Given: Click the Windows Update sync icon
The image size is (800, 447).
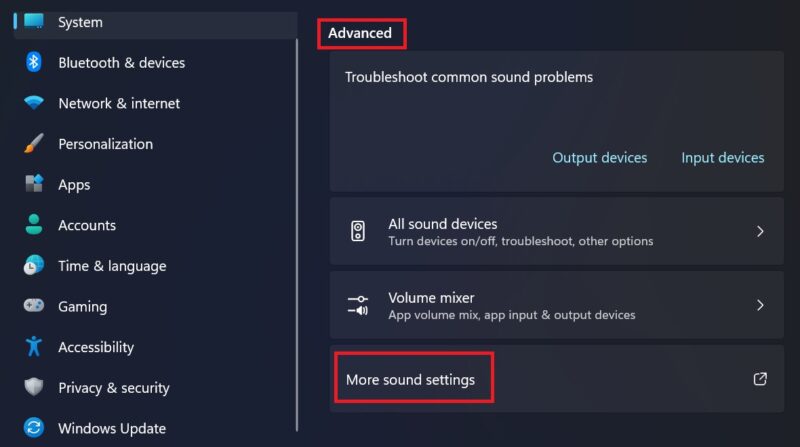Looking at the screenshot, I should coord(34,428).
